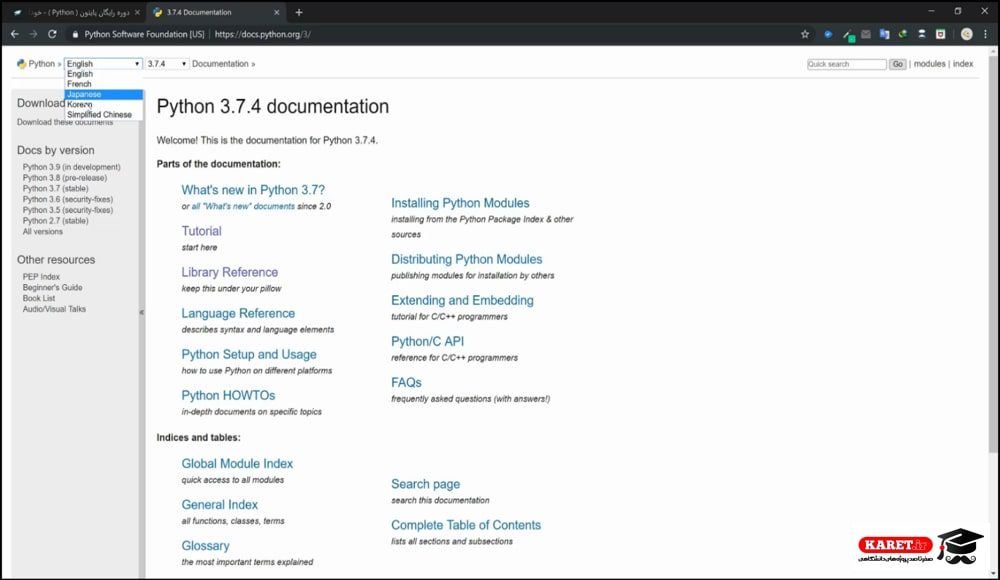1000x580 pixels.
Task: Click the browser forward arrow
Action: pyautogui.click(x=33, y=34)
